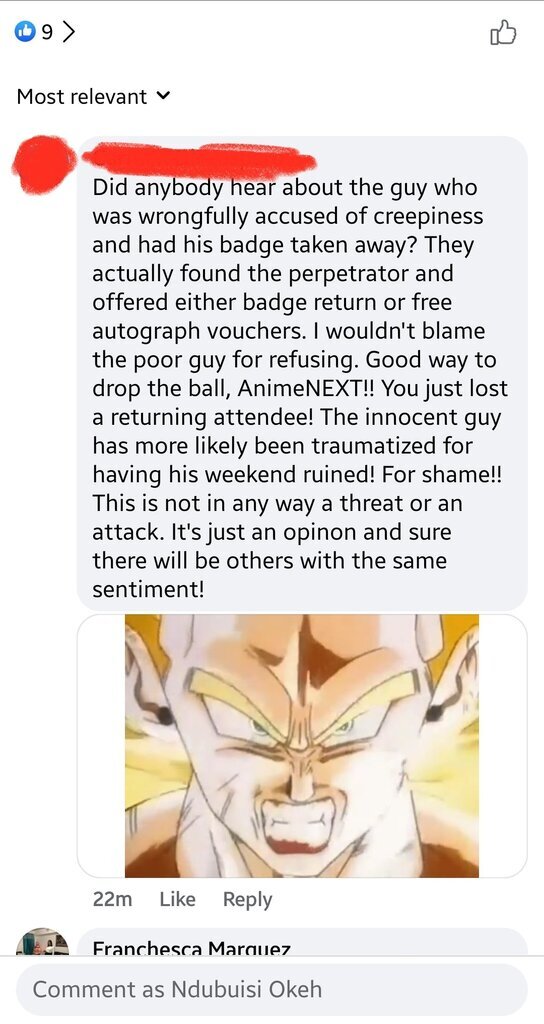Open the red-scribbled commenter profile picture
544x1024 pixels.
coord(44,163)
